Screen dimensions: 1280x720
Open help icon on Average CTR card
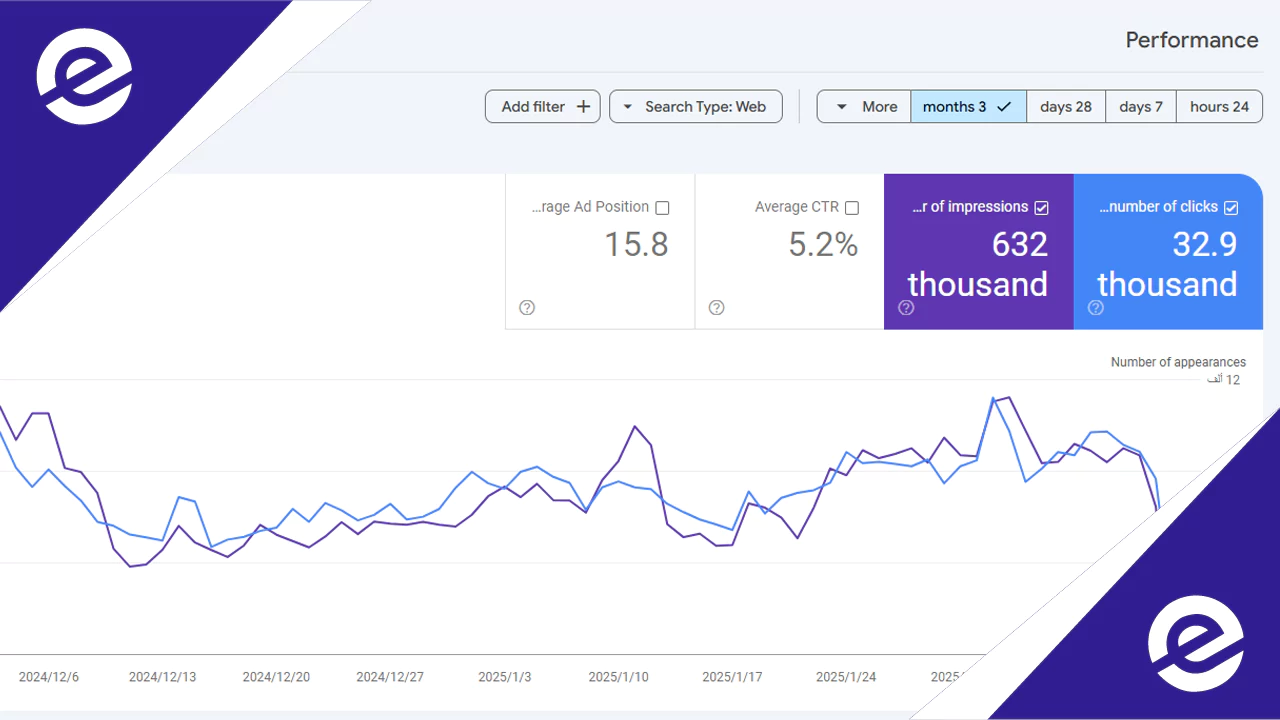[x=716, y=307]
